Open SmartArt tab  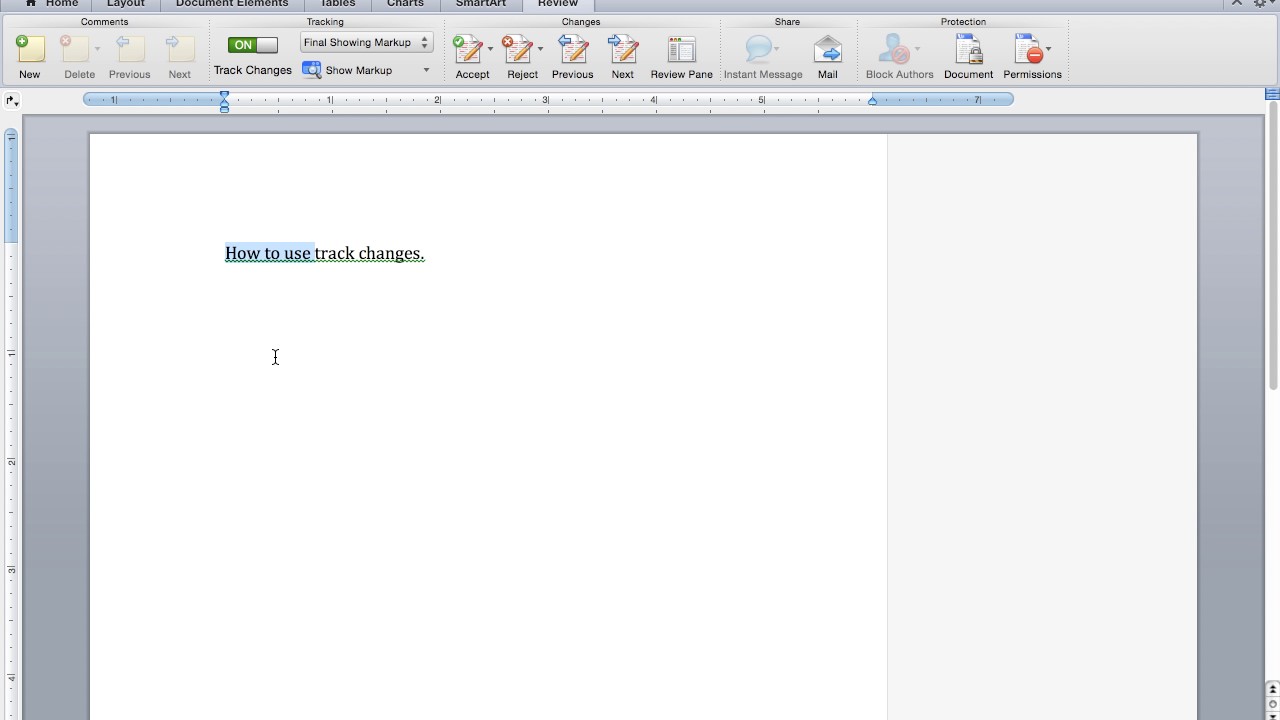pyautogui.click(x=481, y=4)
